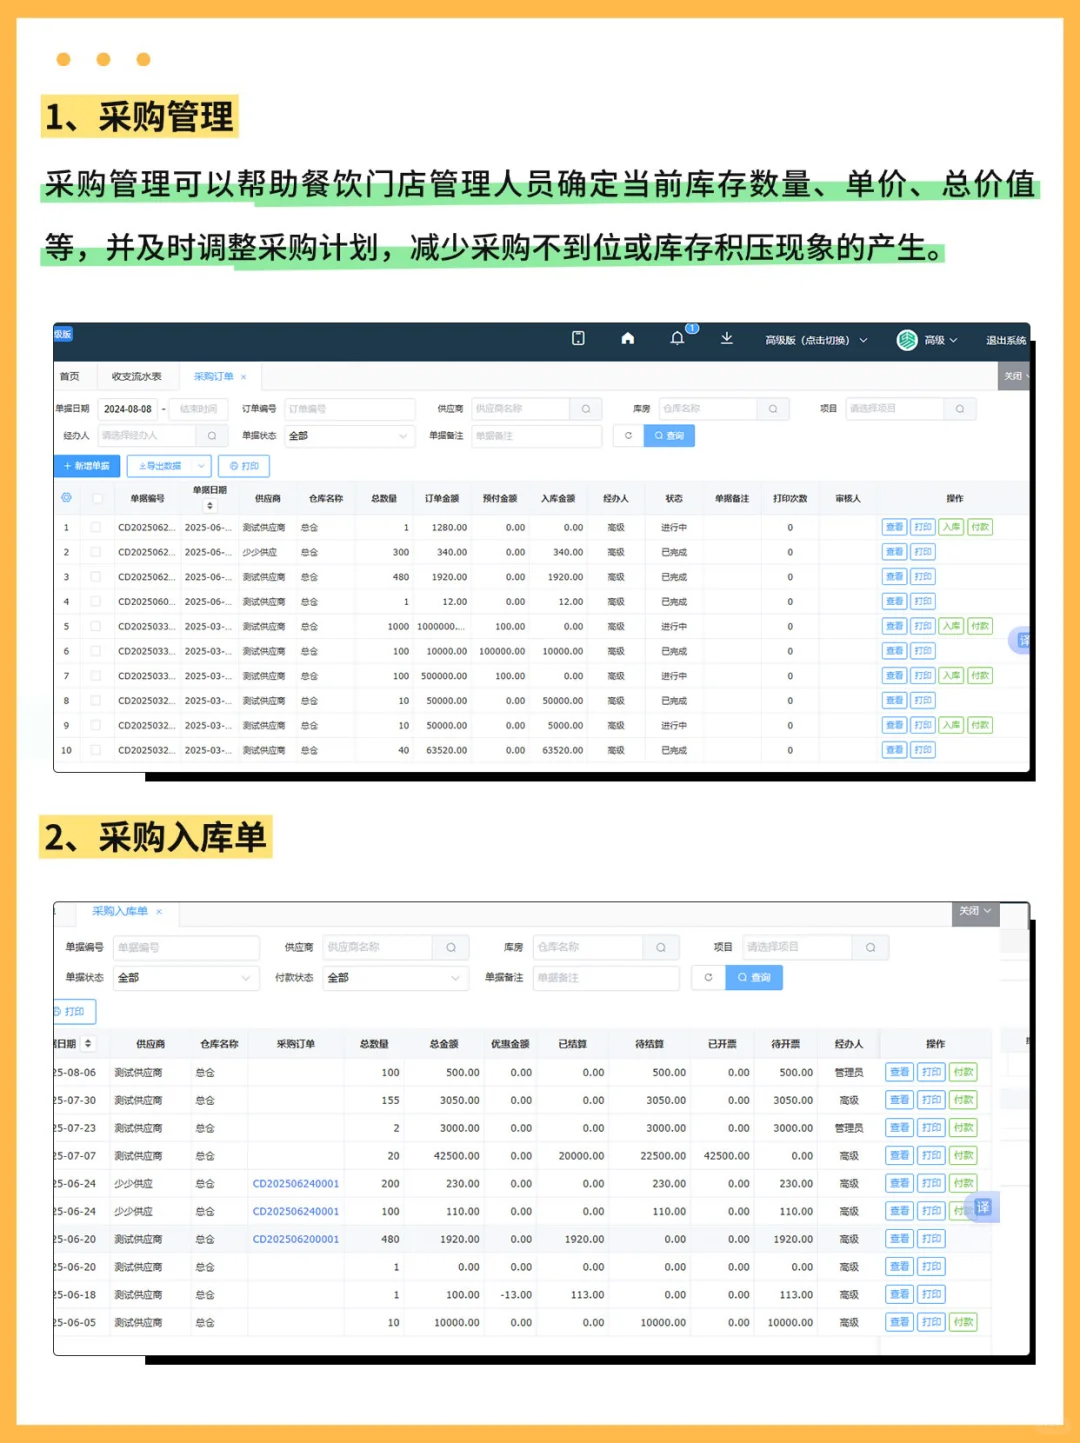The image size is (1080, 1443).
Task: Click the 新增单据 button
Action: point(86,466)
